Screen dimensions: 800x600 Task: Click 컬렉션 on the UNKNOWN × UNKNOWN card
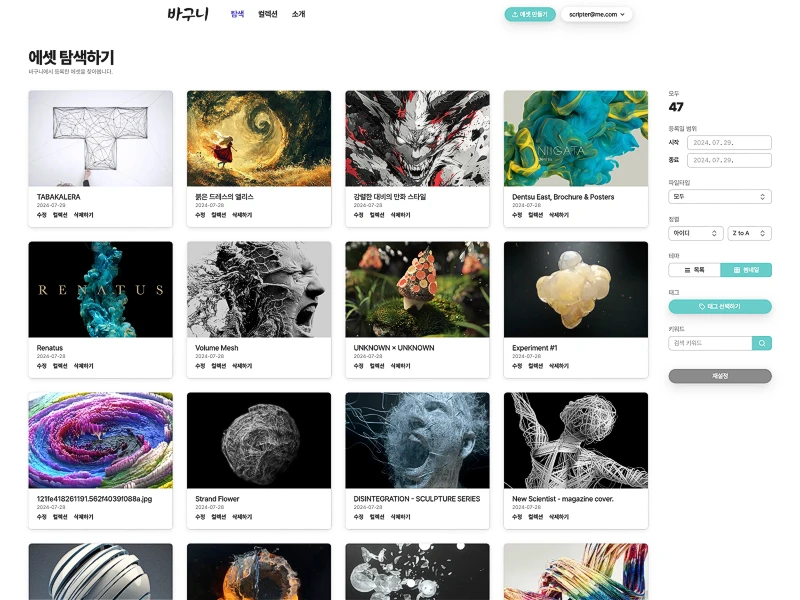tap(377, 366)
